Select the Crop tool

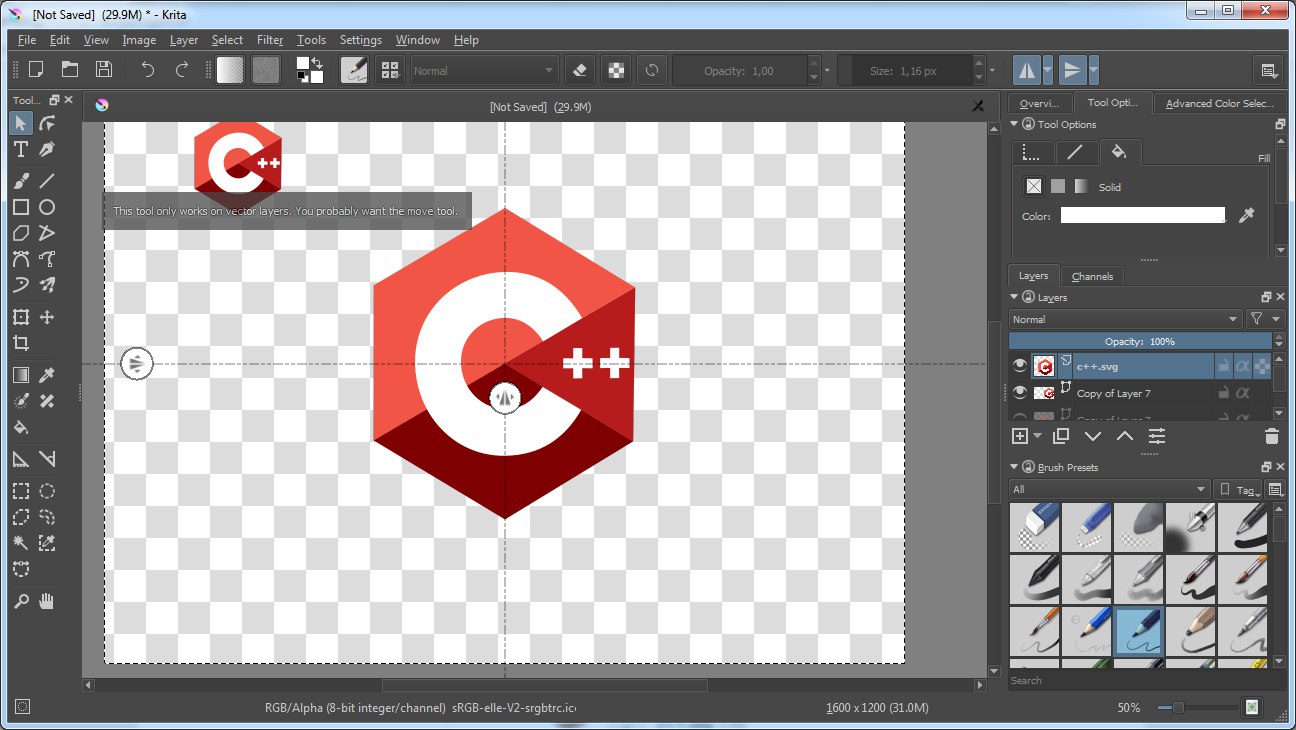pos(20,343)
